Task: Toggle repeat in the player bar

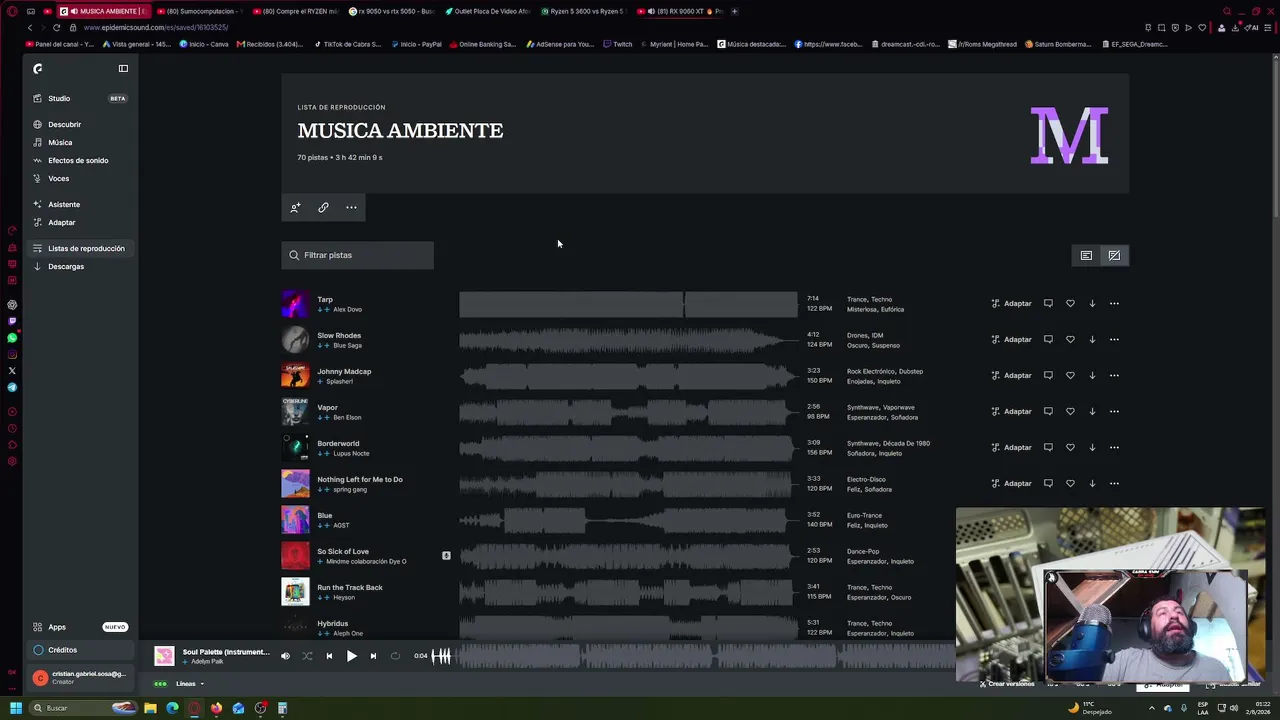Action: coord(395,656)
